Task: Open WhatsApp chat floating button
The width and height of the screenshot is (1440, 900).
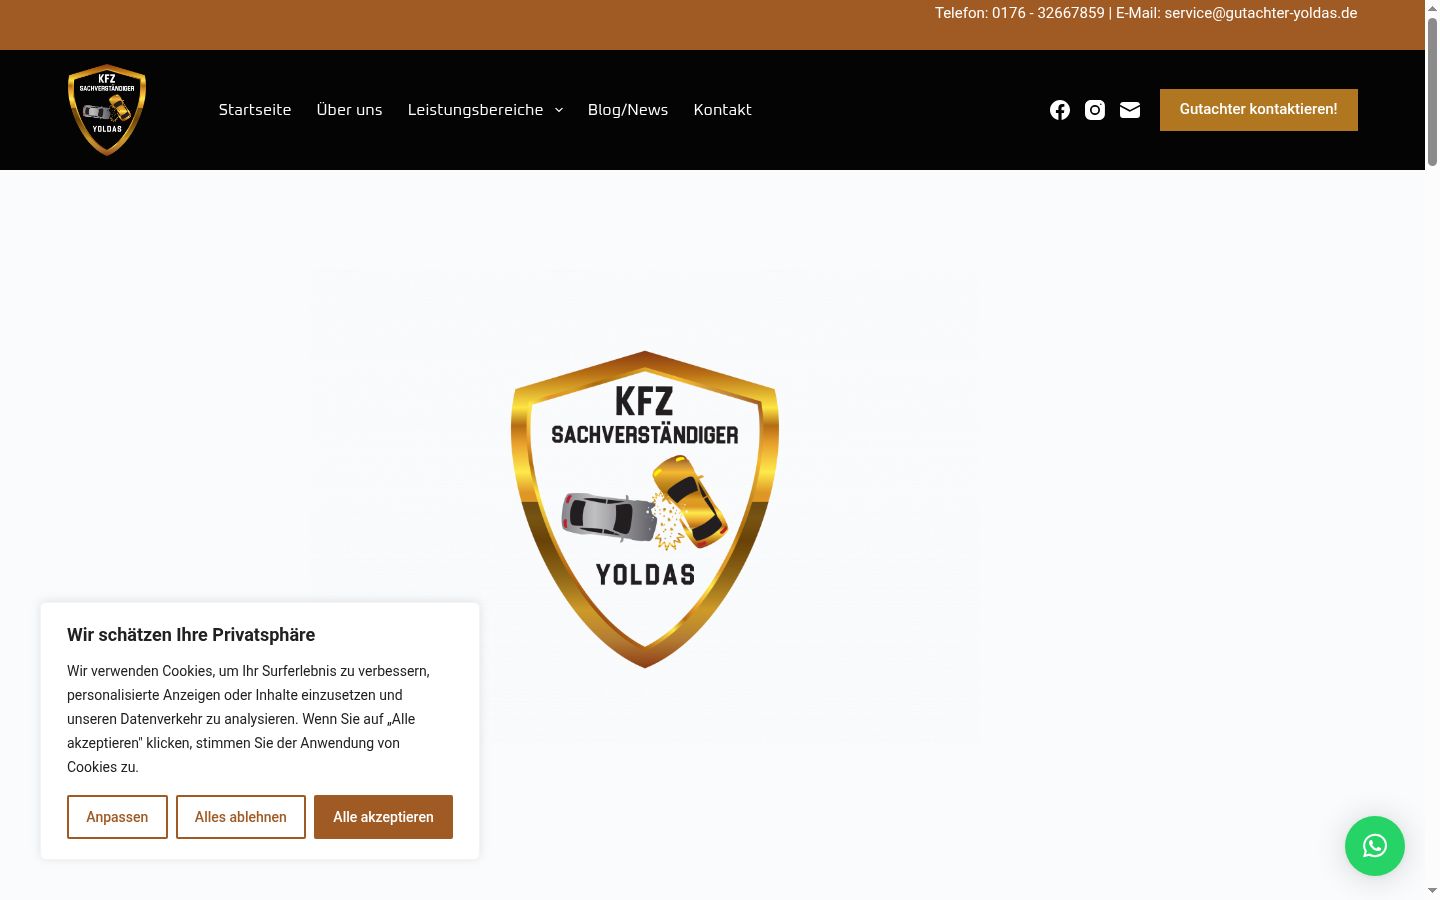Action: pos(1375,846)
